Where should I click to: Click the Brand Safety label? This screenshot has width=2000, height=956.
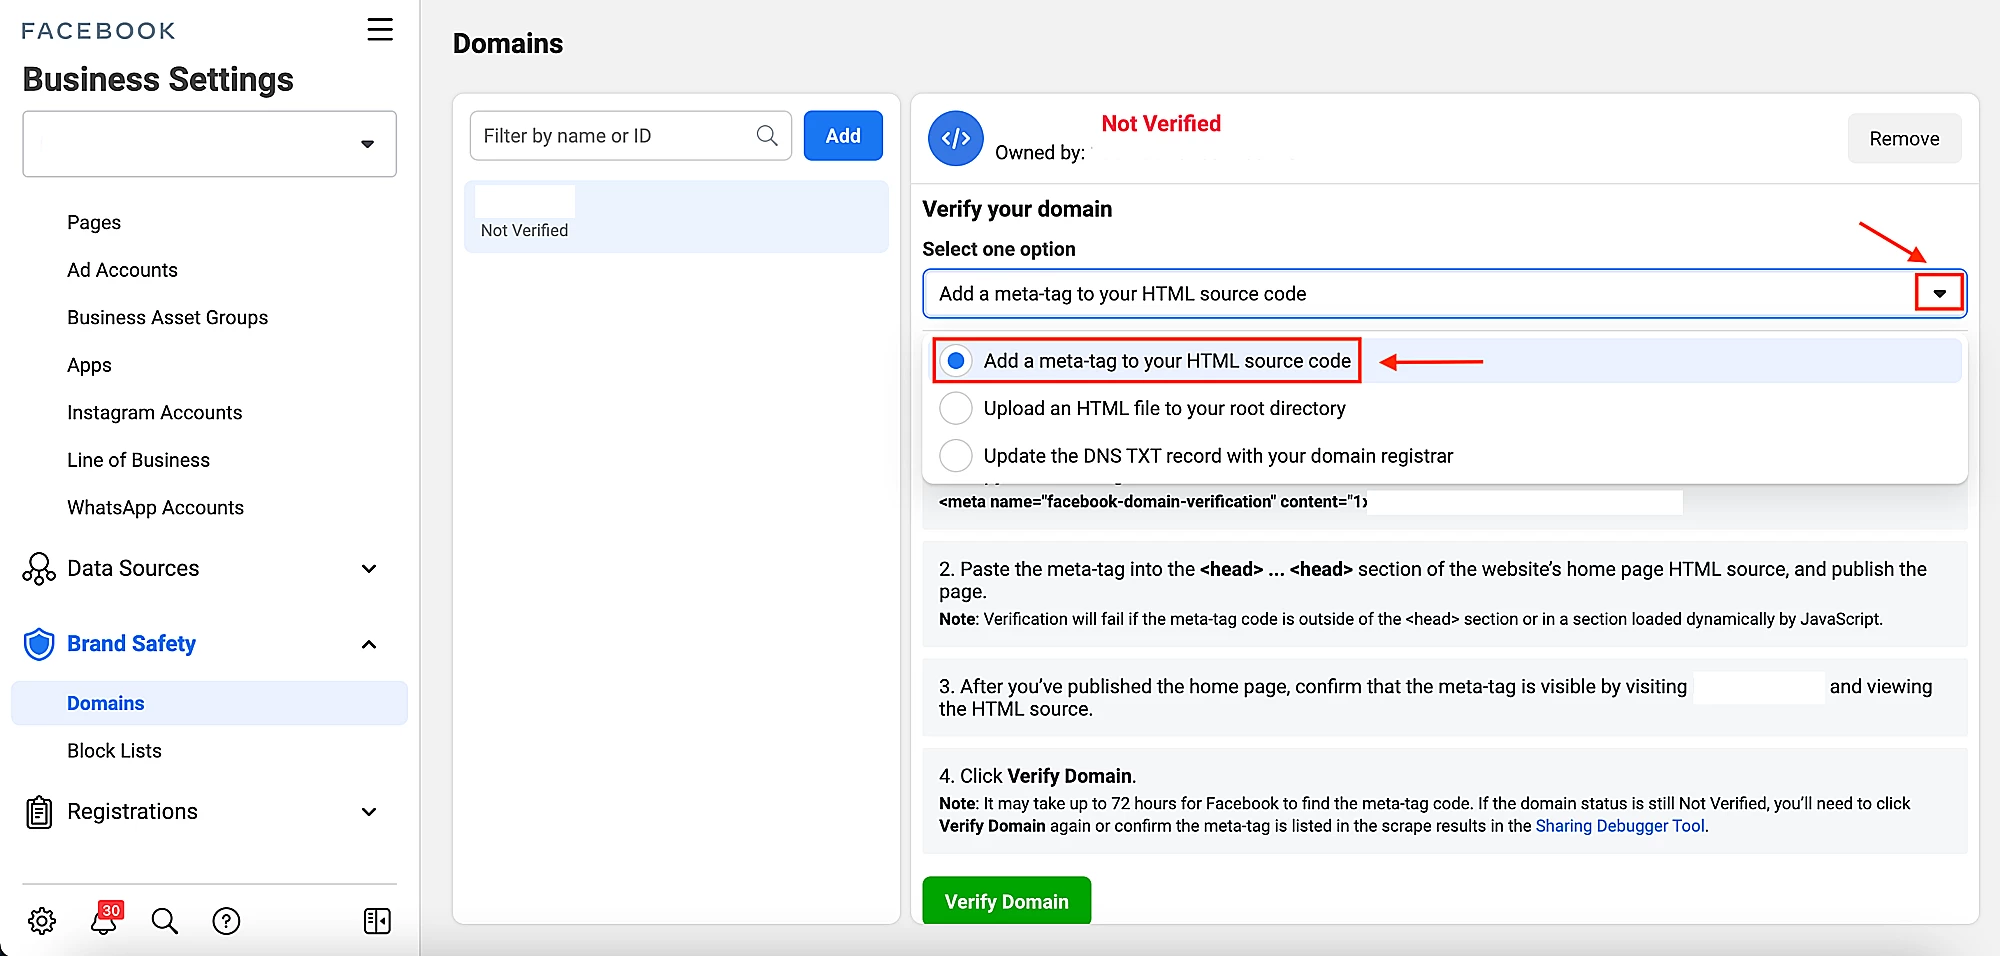point(131,644)
